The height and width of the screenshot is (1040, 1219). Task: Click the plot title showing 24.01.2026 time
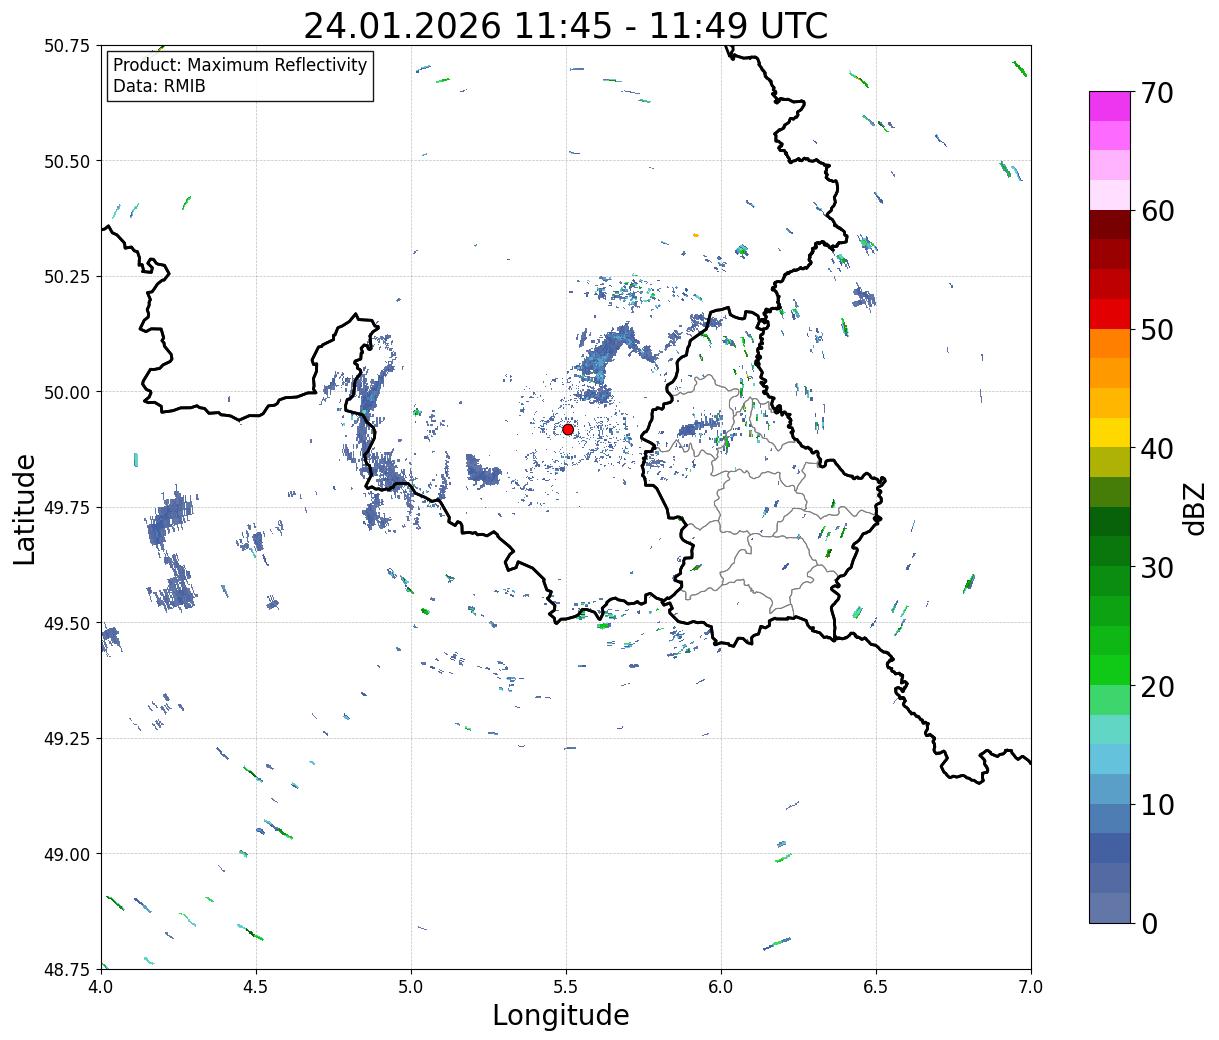(x=566, y=25)
